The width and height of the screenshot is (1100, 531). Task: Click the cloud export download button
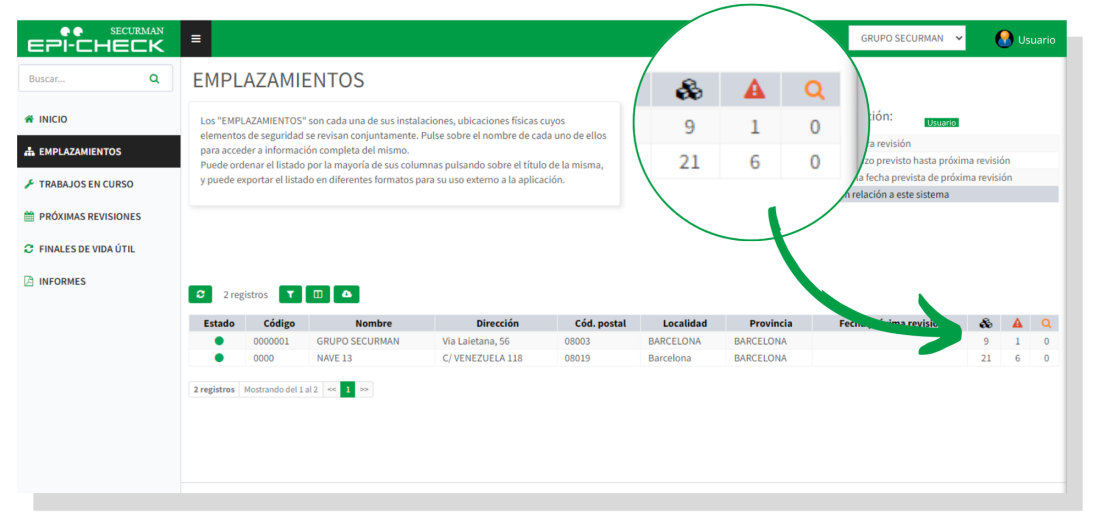(346, 294)
